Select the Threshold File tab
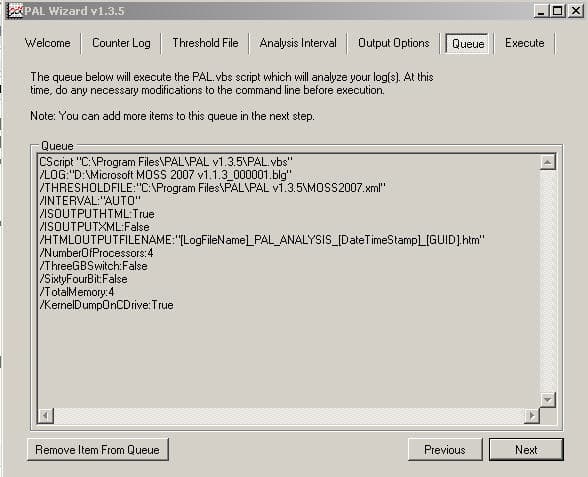 point(205,43)
